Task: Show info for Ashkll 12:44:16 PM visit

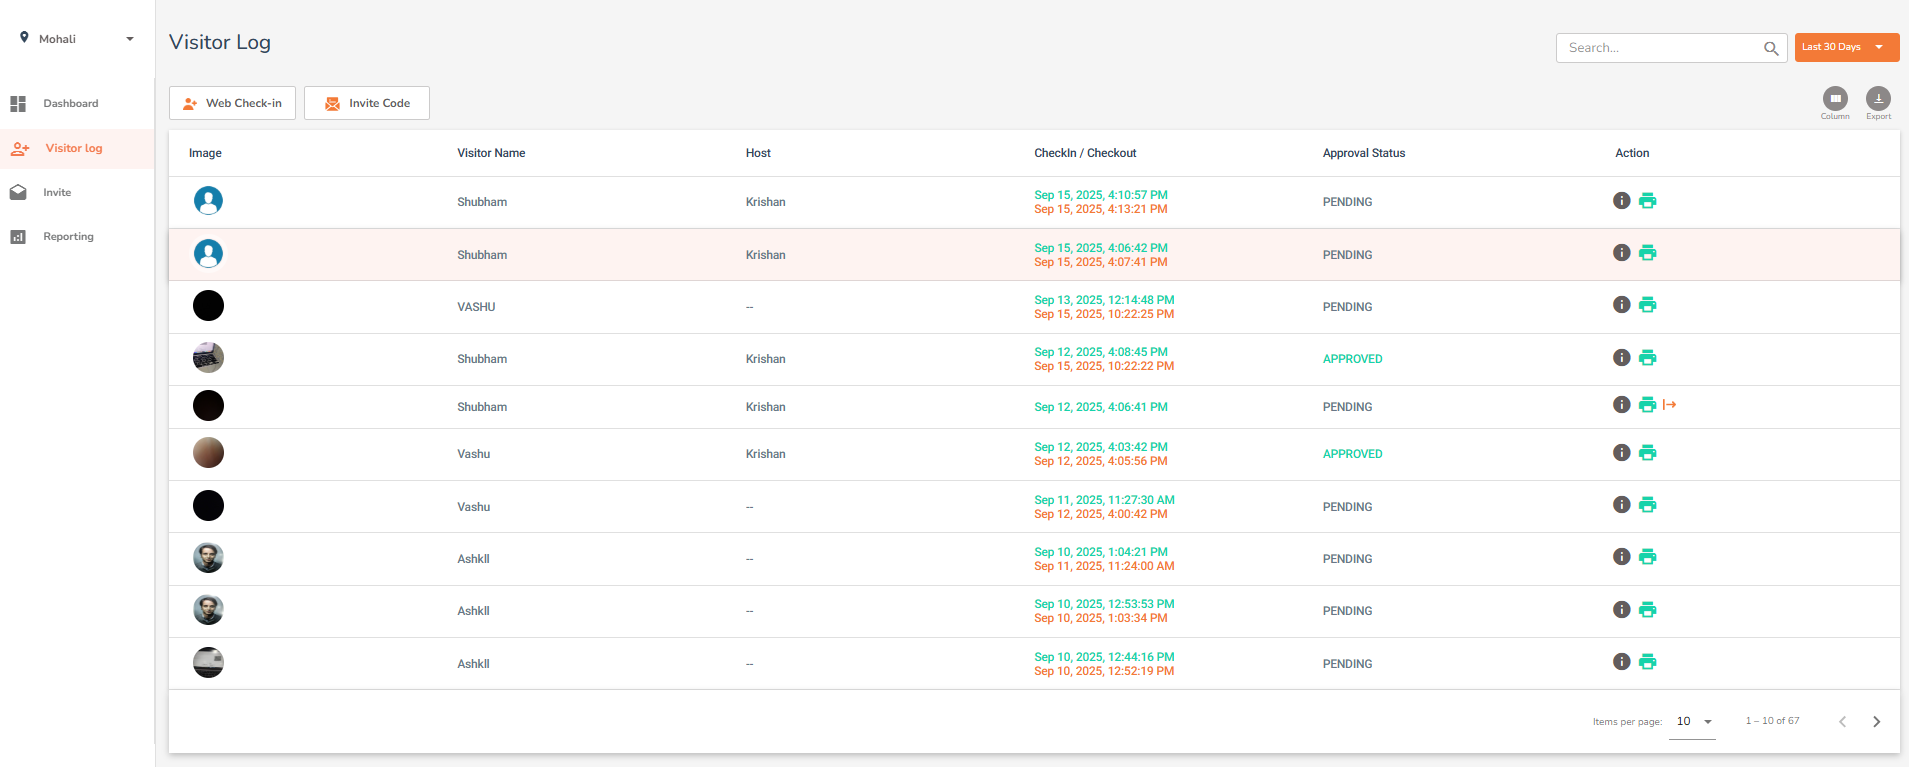Action: click(1622, 661)
